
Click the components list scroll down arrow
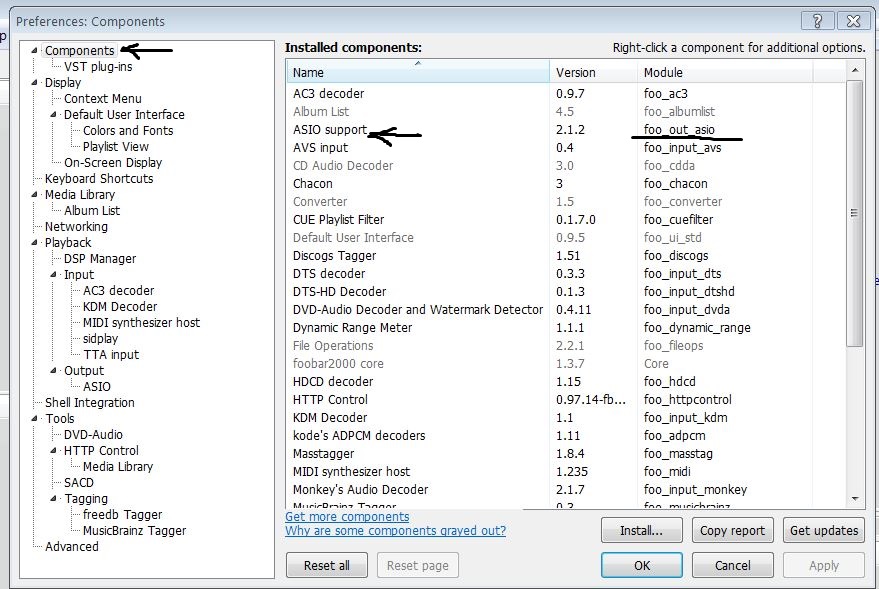[x=854, y=498]
